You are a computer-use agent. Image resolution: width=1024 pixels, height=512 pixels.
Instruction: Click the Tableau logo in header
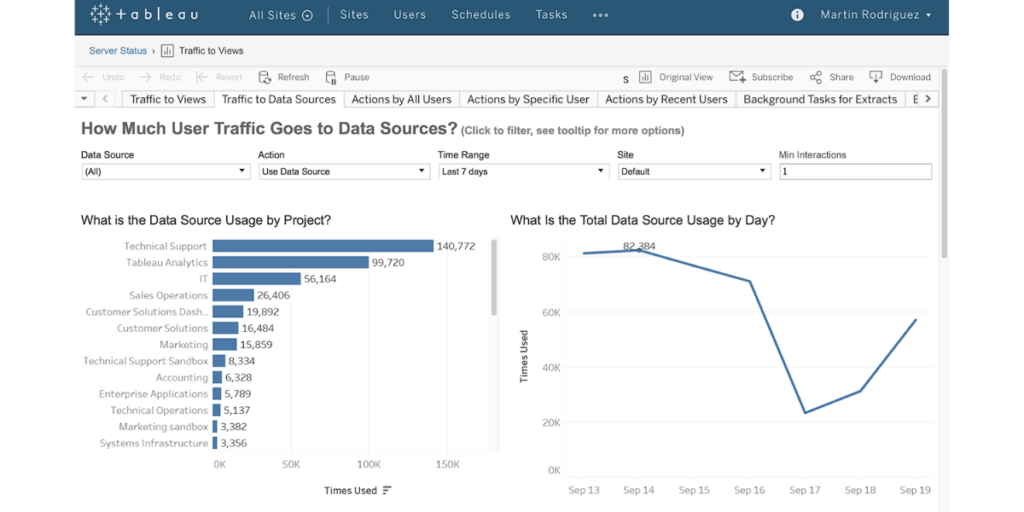pos(144,15)
